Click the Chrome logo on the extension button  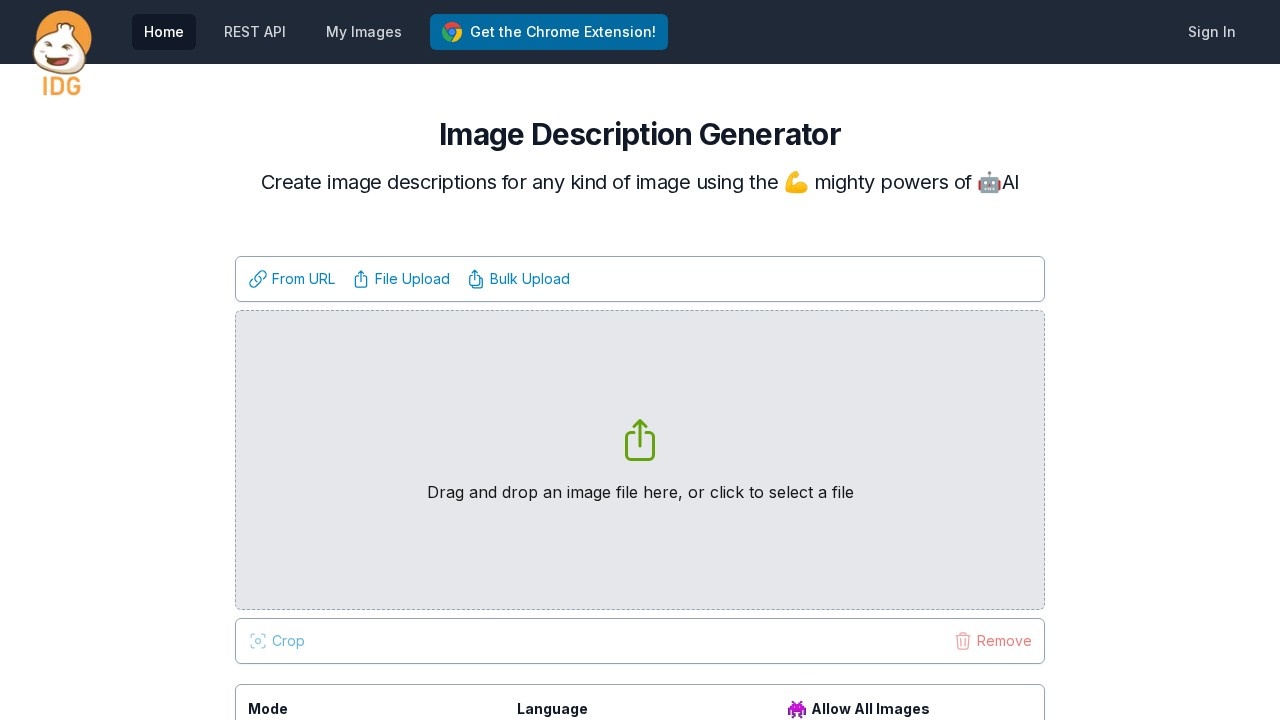point(452,32)
